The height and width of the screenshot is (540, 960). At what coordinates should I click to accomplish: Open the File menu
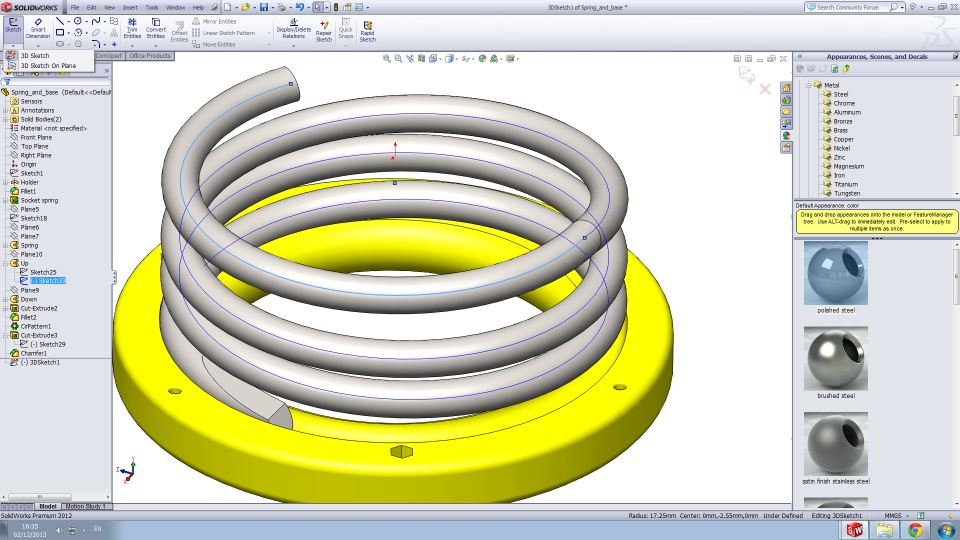(75, 7)
